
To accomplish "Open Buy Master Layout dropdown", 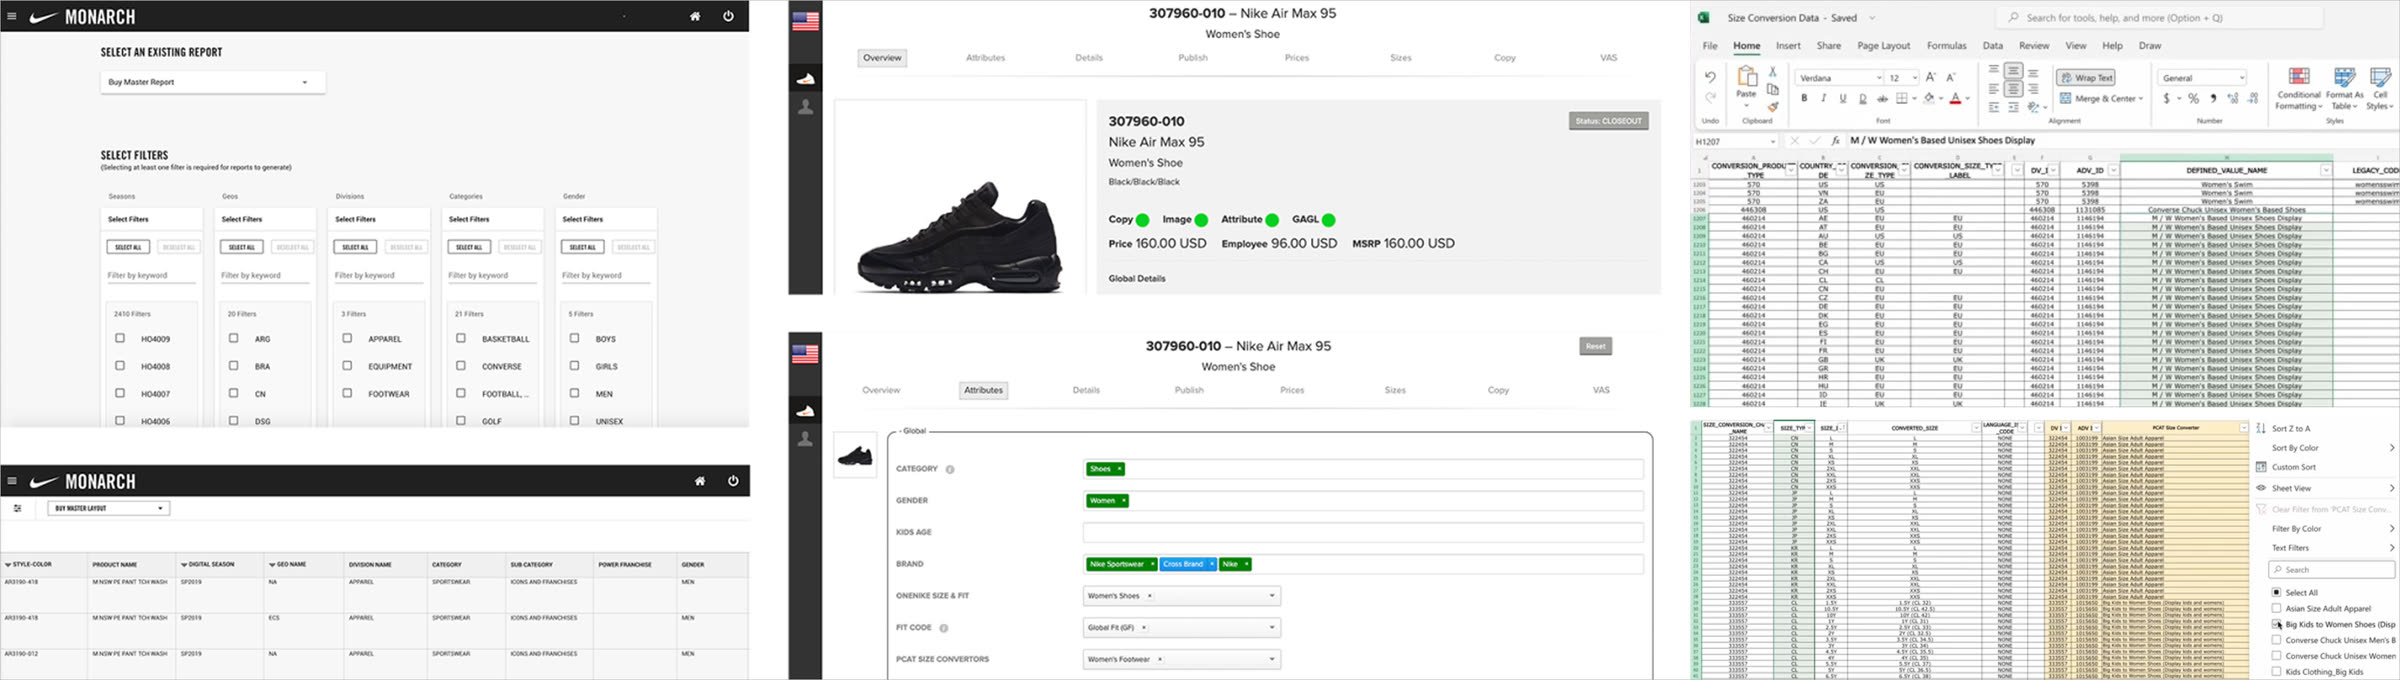I will (x=109, y=508).
